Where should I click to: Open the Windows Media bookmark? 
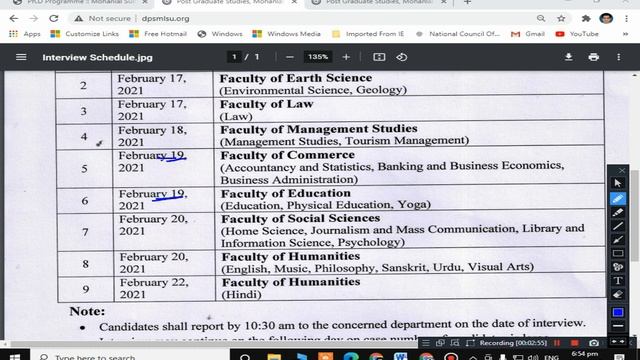pyautogui.click(x=287, y=34)
